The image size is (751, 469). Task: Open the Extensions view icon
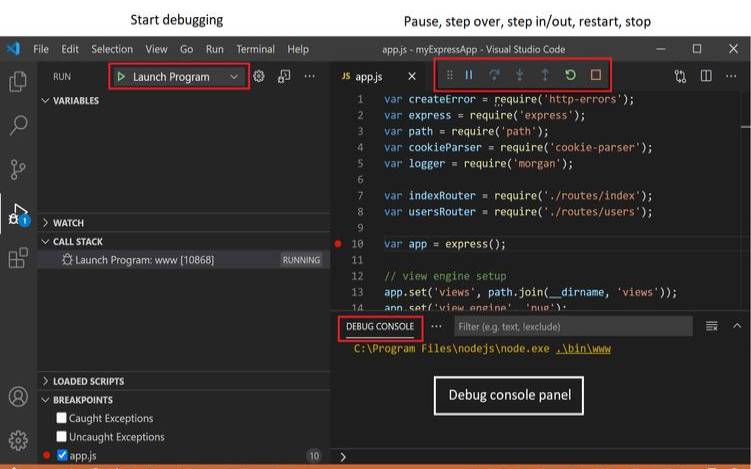tap(18, 258)
